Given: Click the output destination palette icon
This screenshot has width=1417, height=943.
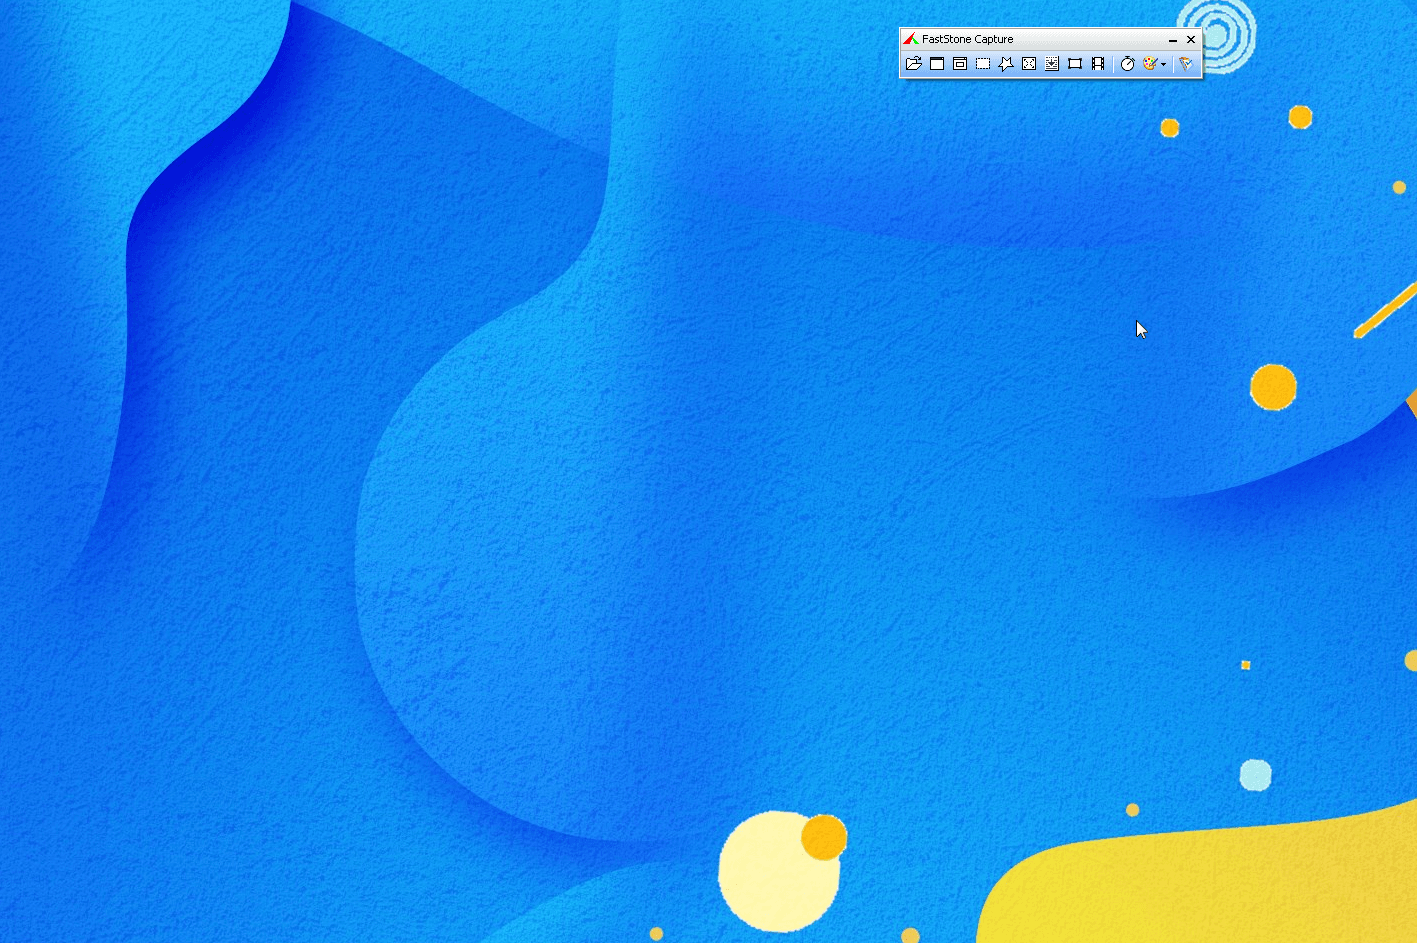Looking at the screenshot, I should pyautogui.click(x=1150, y=64).
